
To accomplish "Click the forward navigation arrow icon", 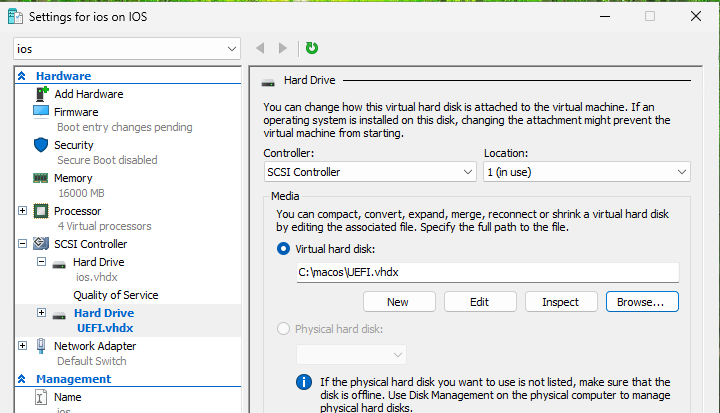I will [x=283, y=48].
